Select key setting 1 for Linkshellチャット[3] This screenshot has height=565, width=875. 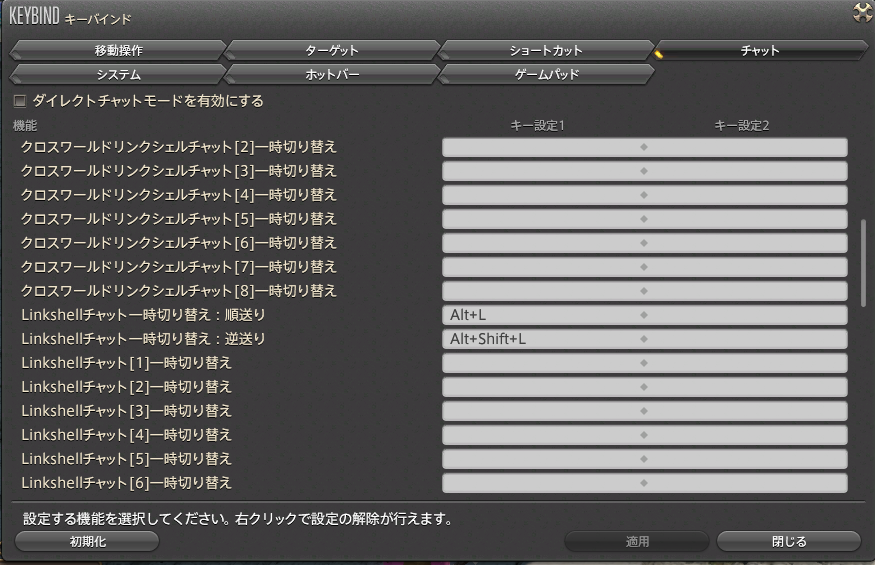pyautogui.click(x=543, y=411)
